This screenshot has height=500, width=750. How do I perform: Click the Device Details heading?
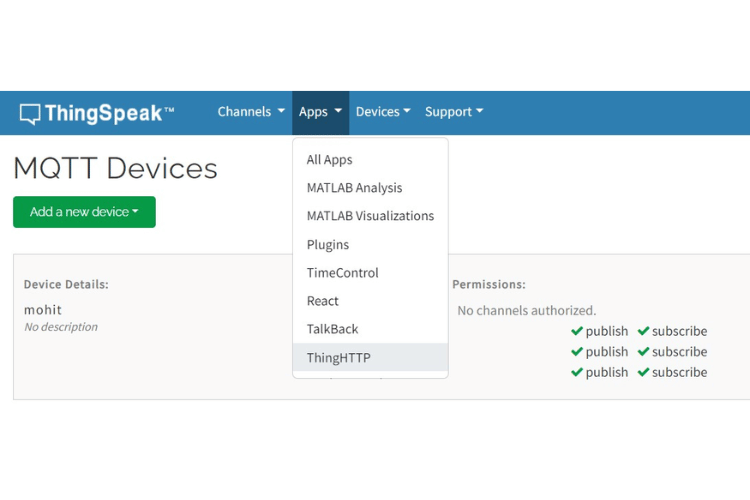pos(66,284)
